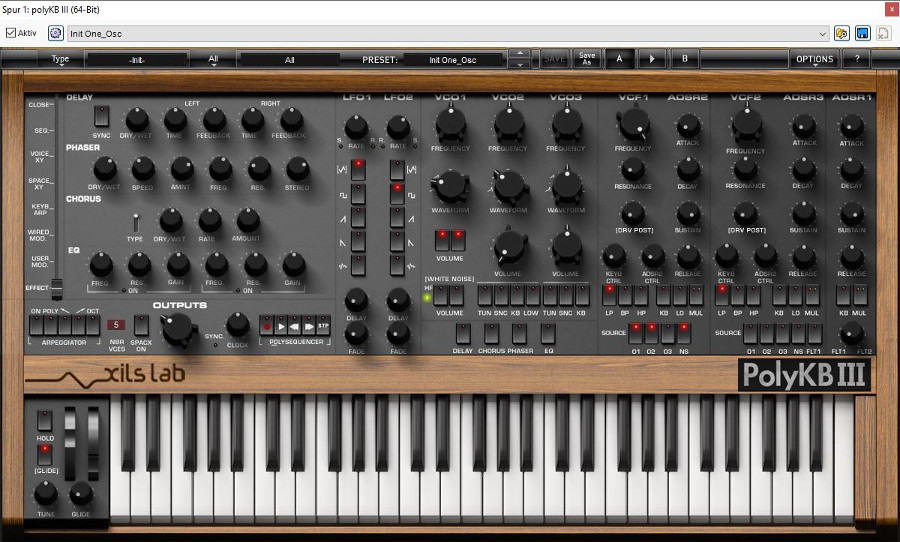Click the A to B copy arrow button
Viewport: 900px width, 542px height.
651,59
